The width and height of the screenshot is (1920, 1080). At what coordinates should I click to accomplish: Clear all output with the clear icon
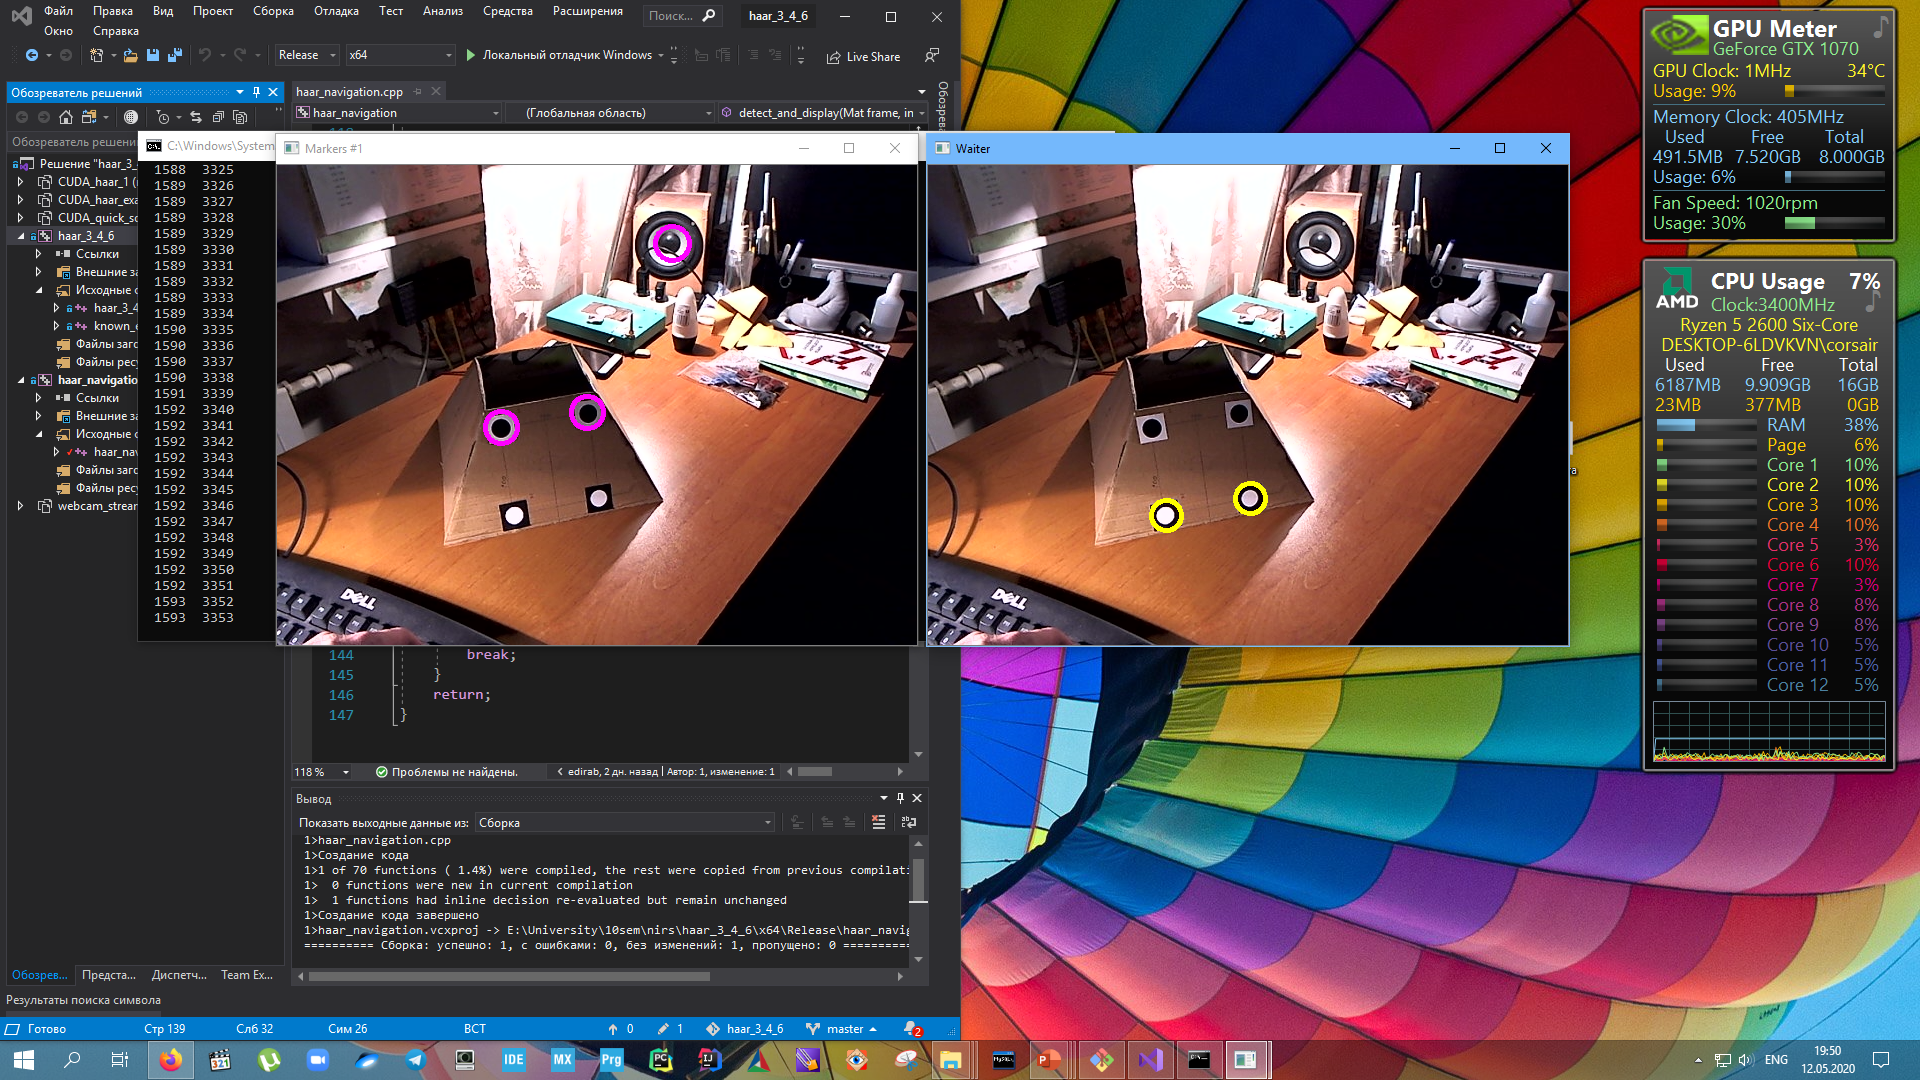(x=878, y=822)
